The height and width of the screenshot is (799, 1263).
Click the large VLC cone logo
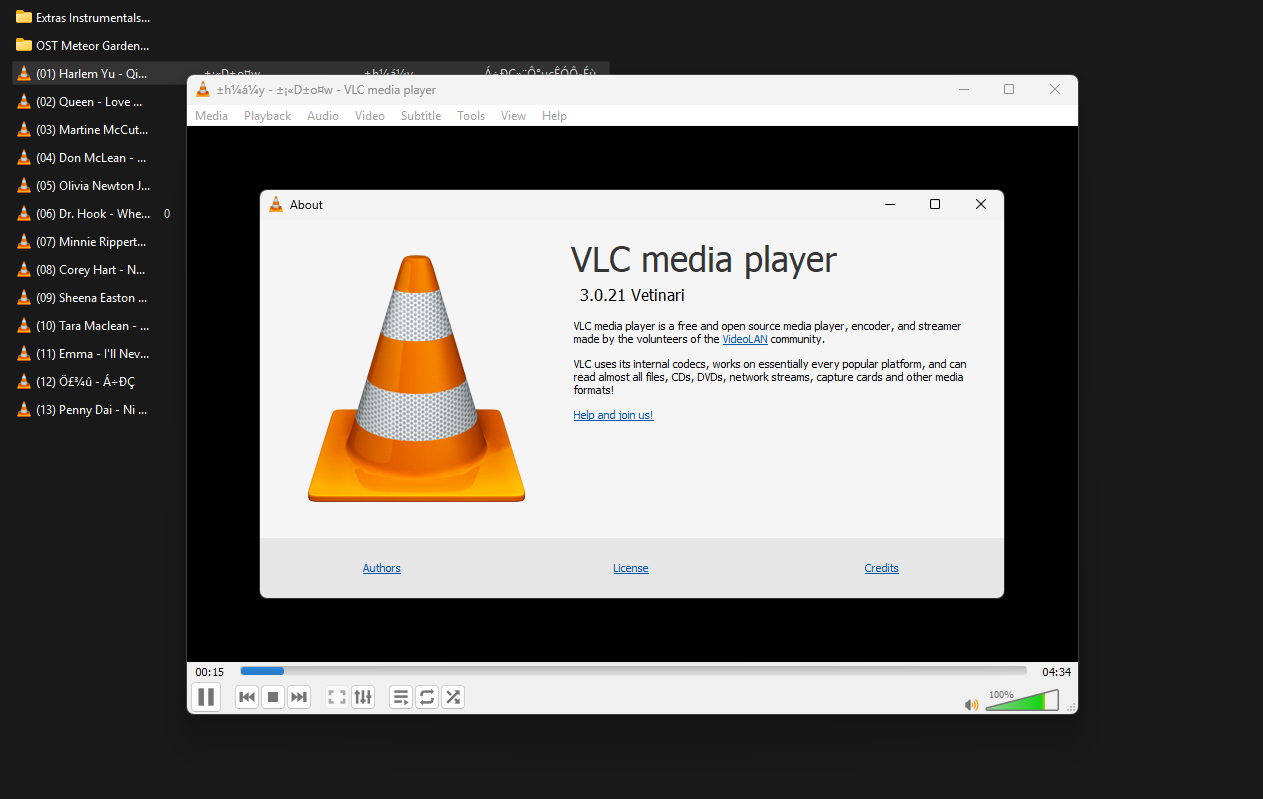[416, 378]
